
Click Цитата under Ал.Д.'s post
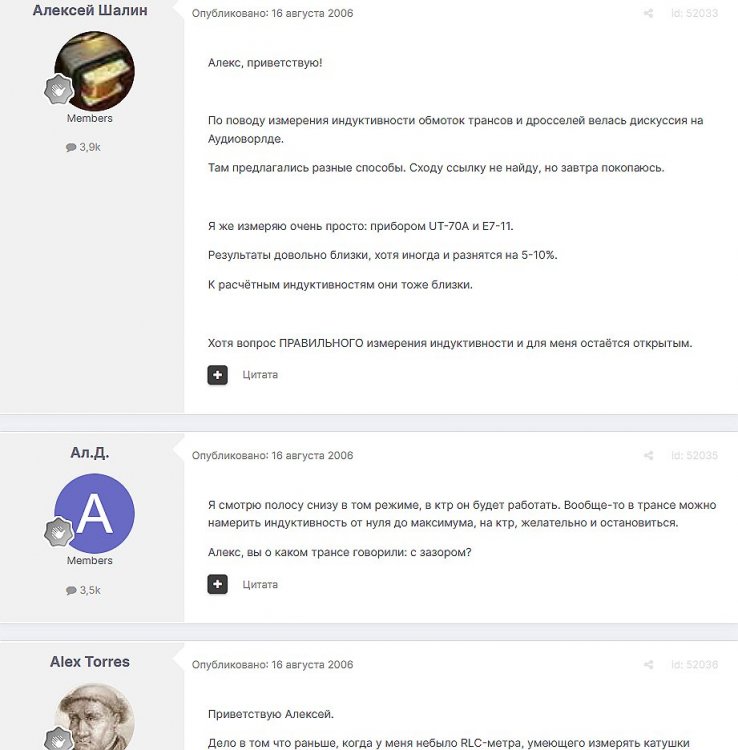coord(260,585)
